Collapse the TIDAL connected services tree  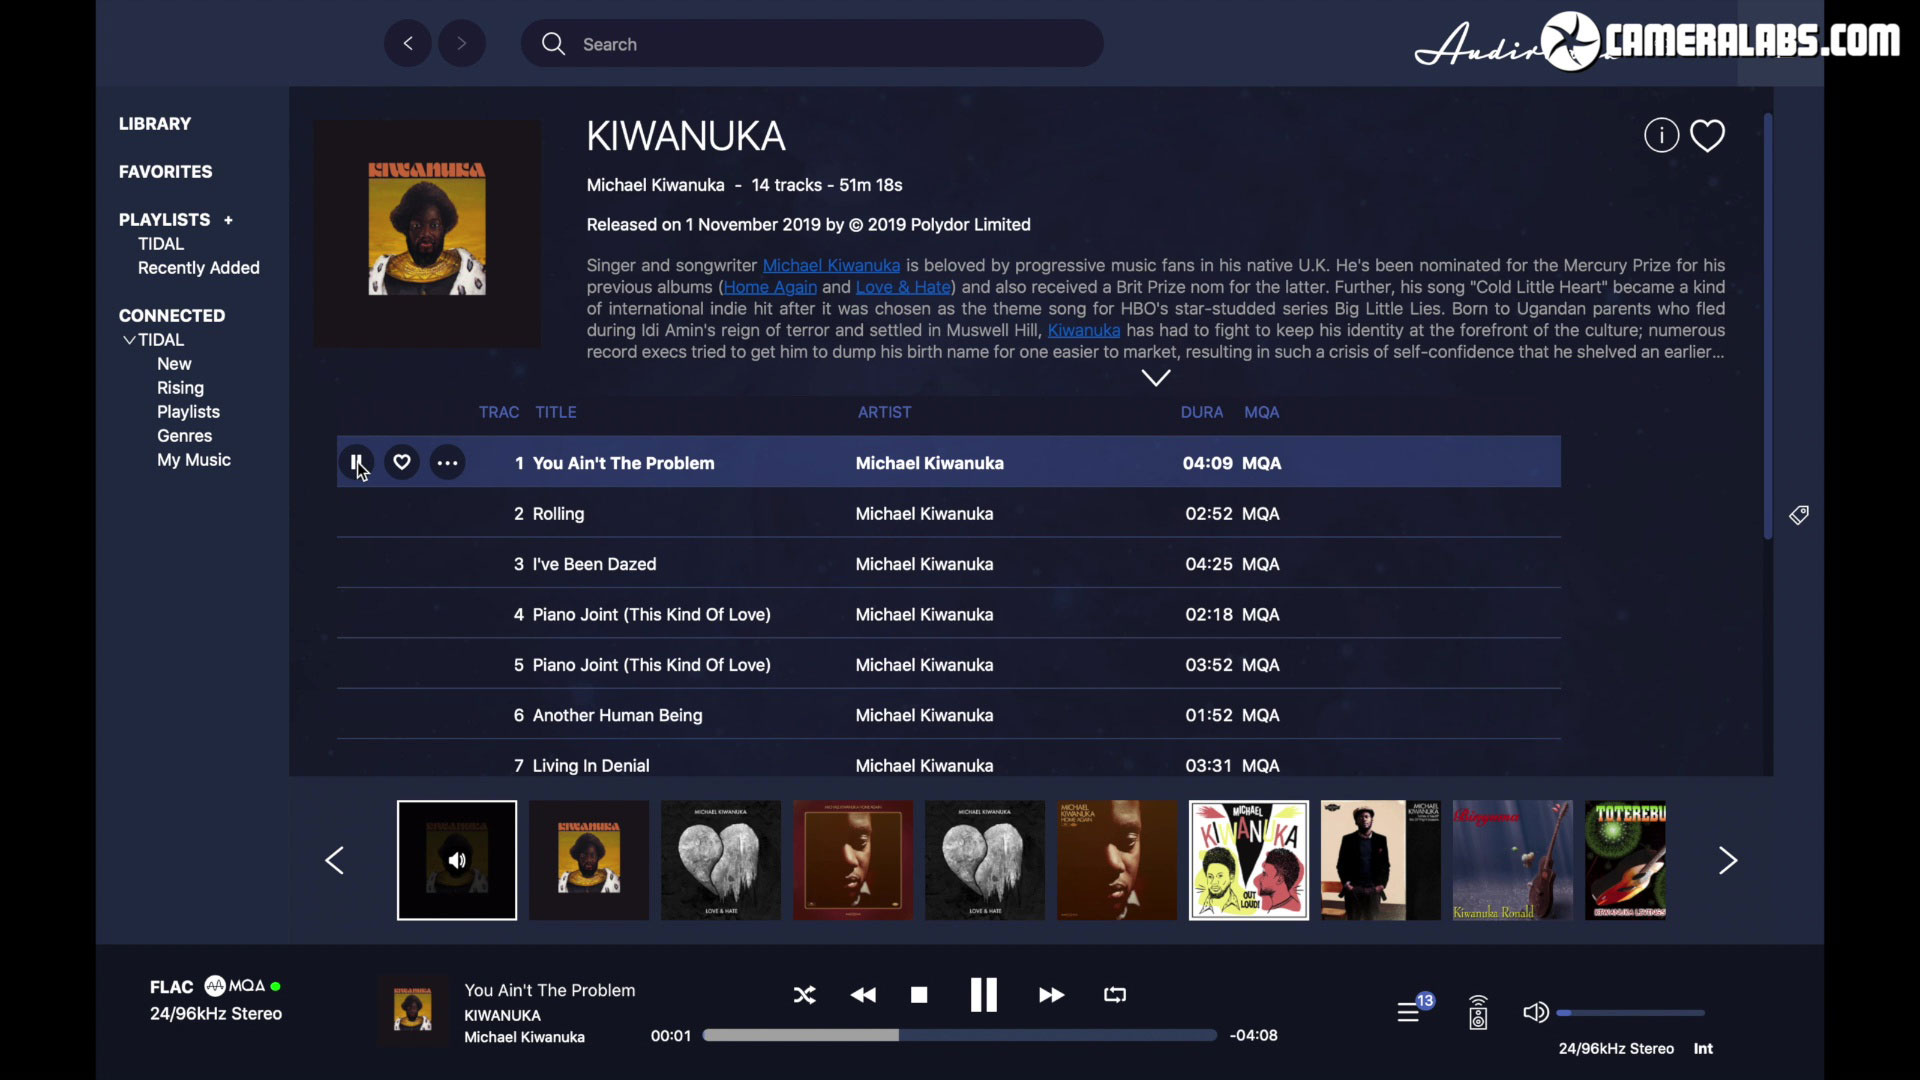pyautogui.click(x=129, y=340)
